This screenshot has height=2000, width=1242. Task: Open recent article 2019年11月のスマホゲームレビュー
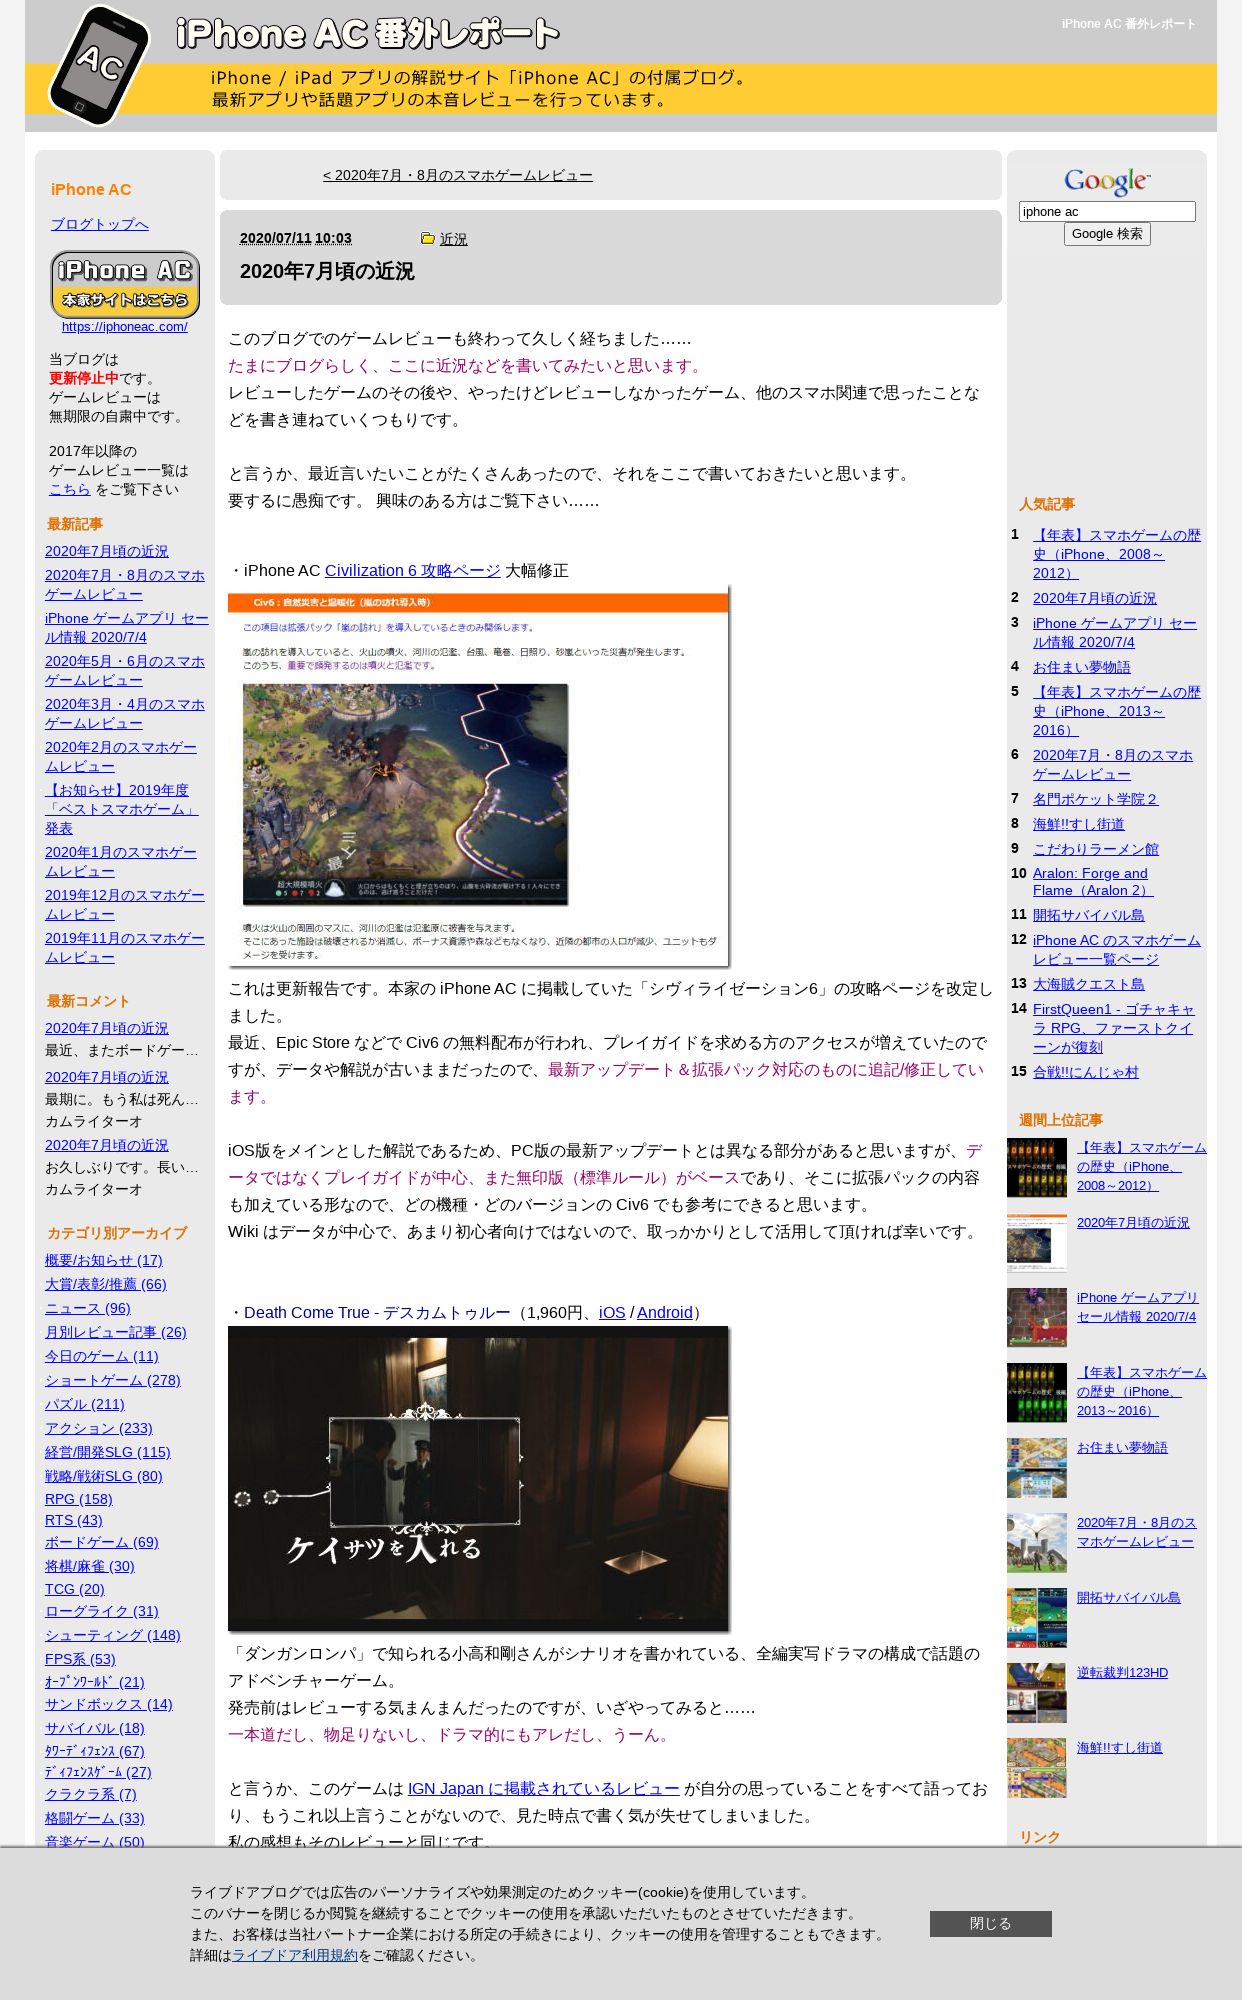pyautogui.click(x=124, y=947)
